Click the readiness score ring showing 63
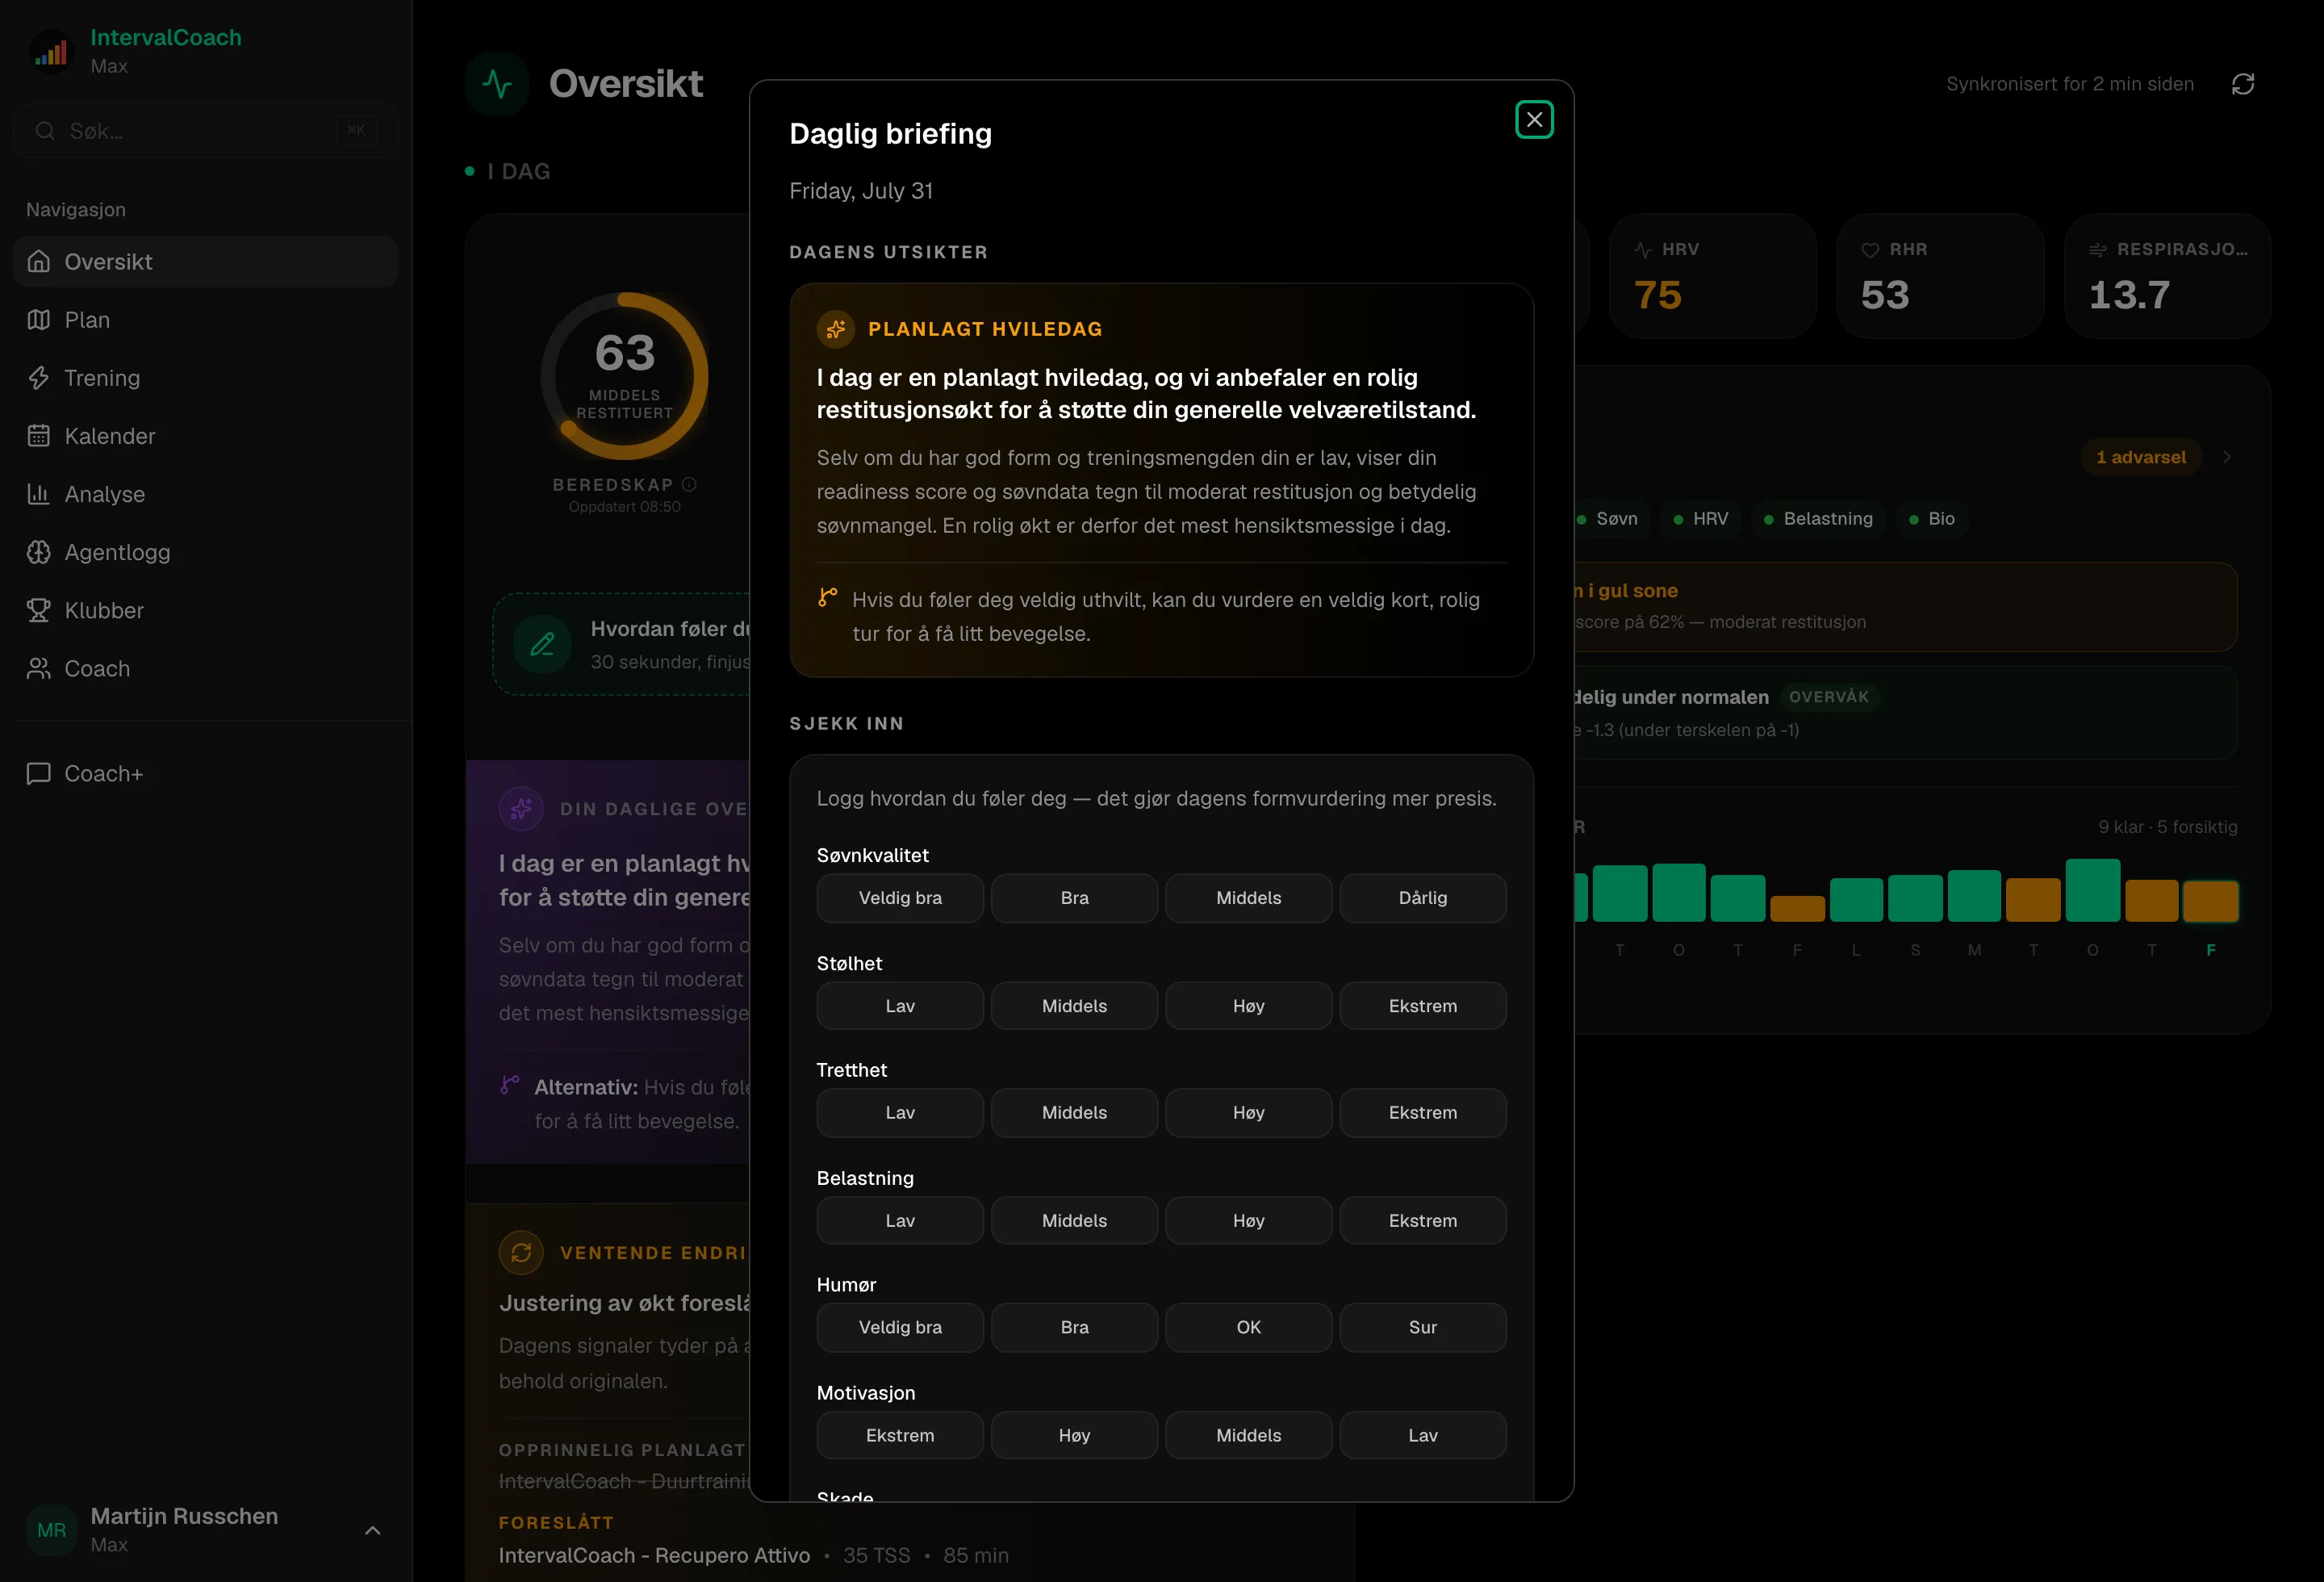Image resolution: width=2324 pixels, height=1582 pixels. (625, 376)
